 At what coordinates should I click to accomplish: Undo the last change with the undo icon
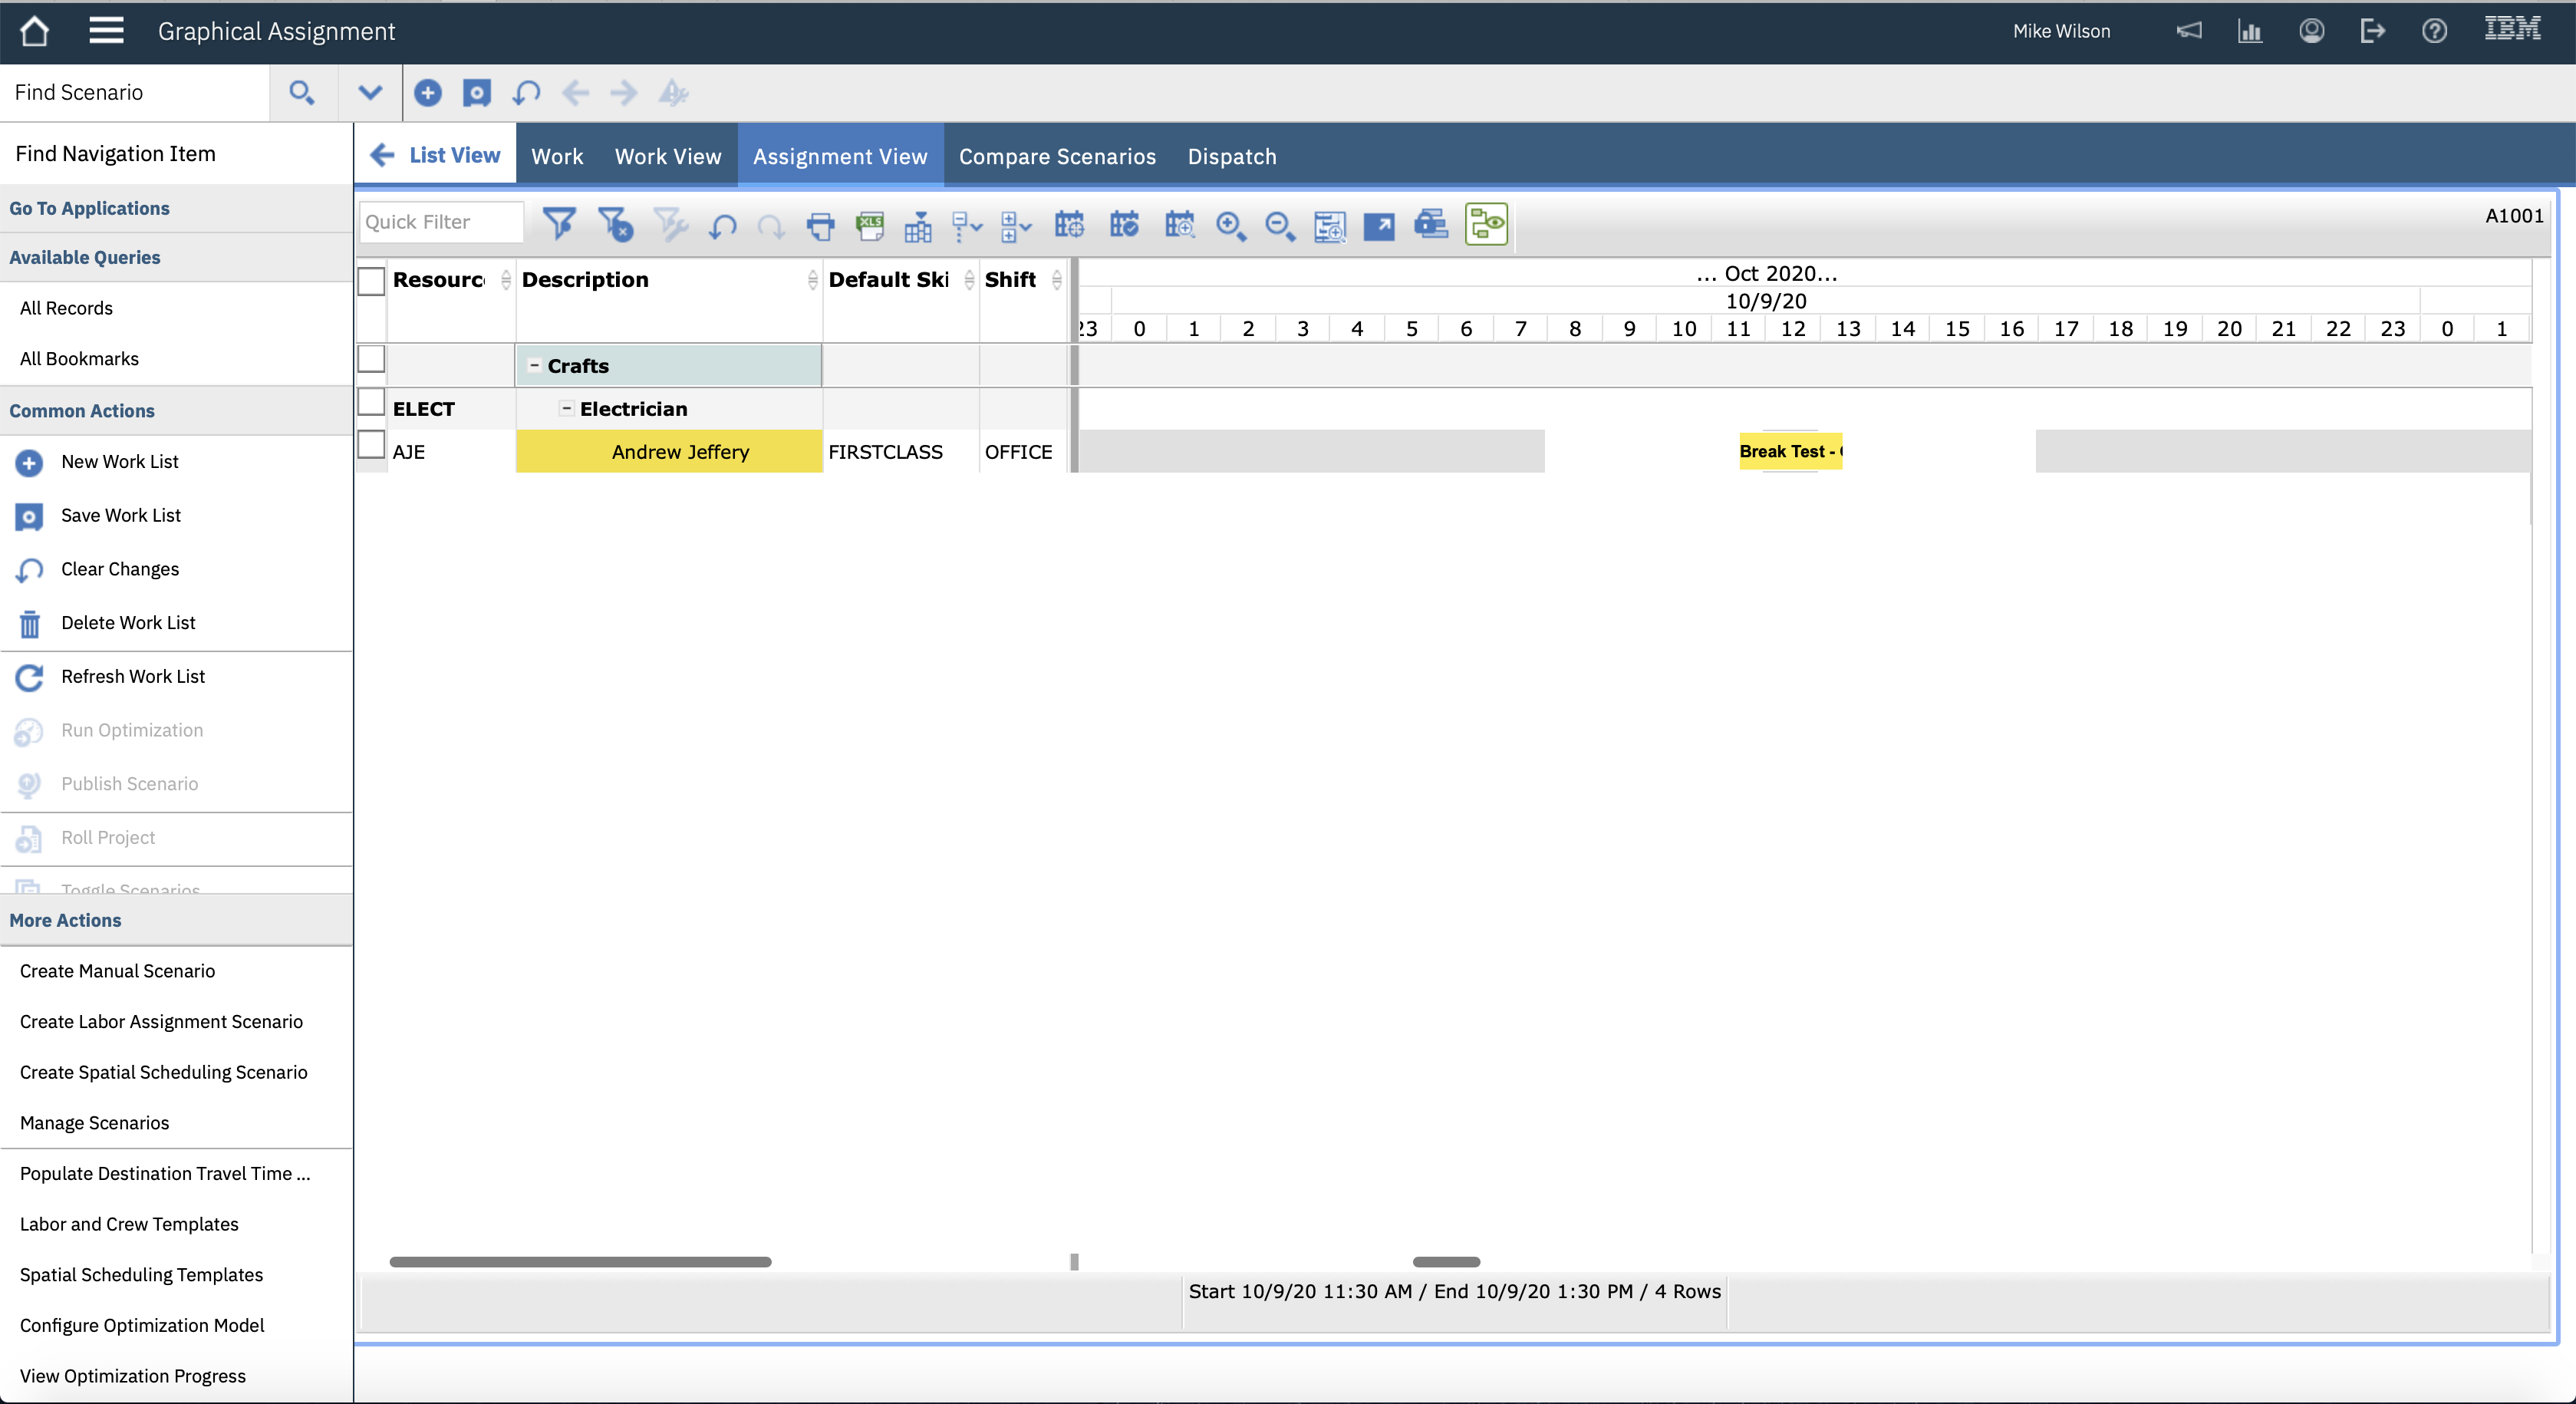[722, 226]
